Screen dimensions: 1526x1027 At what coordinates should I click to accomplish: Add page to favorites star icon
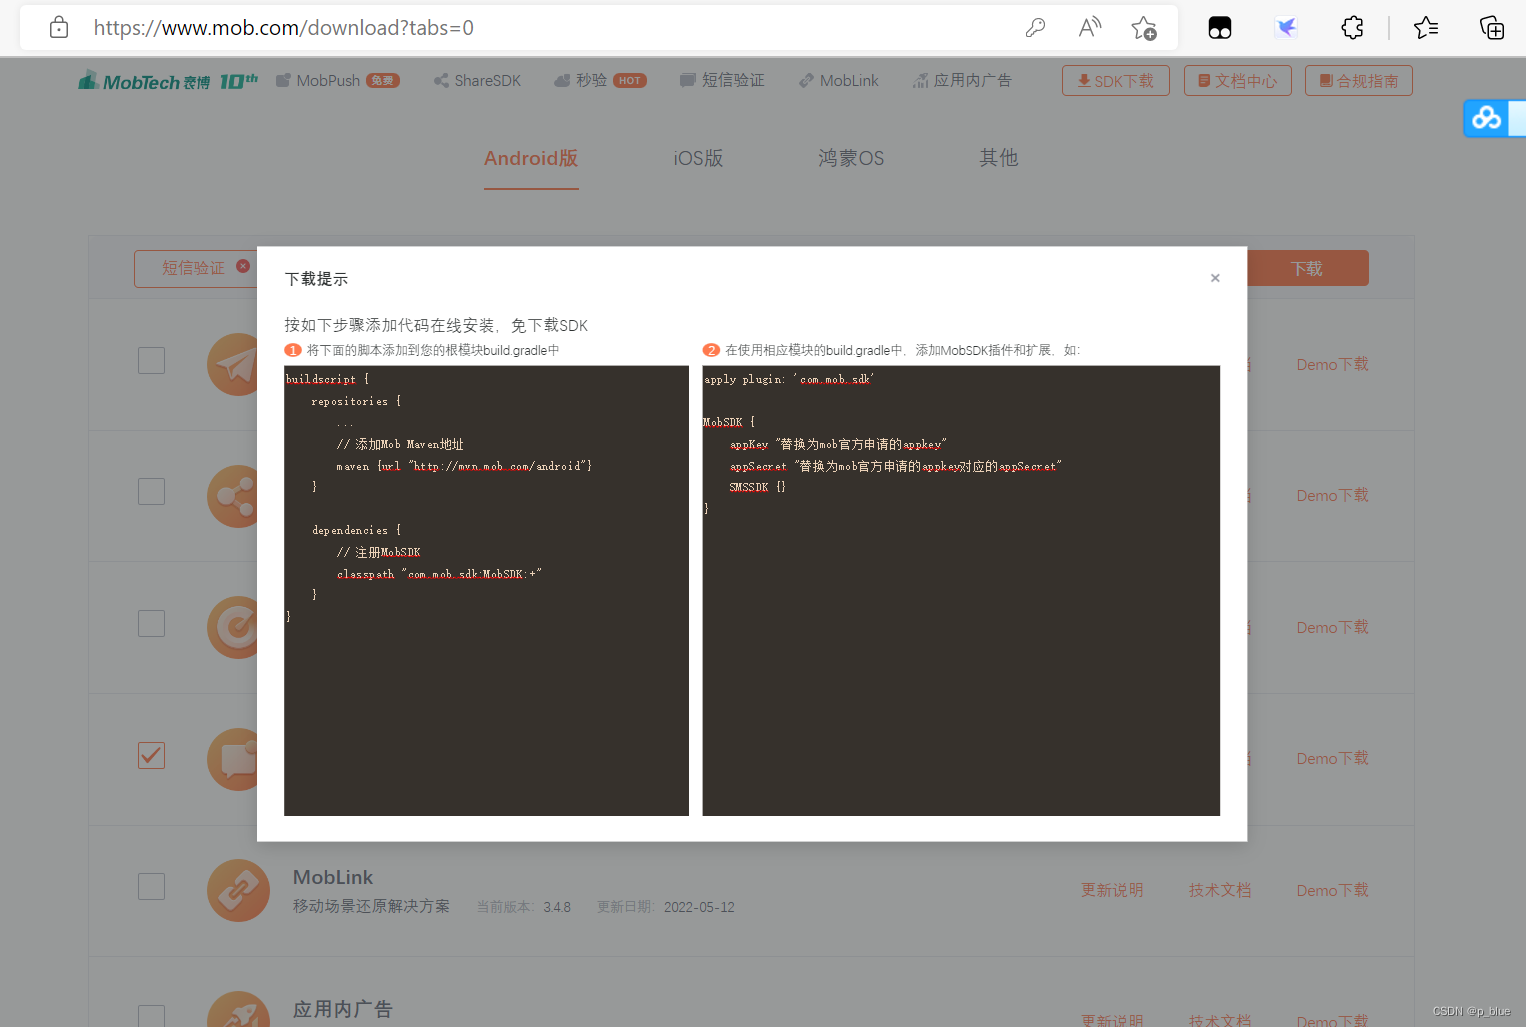coord(1144,28)
